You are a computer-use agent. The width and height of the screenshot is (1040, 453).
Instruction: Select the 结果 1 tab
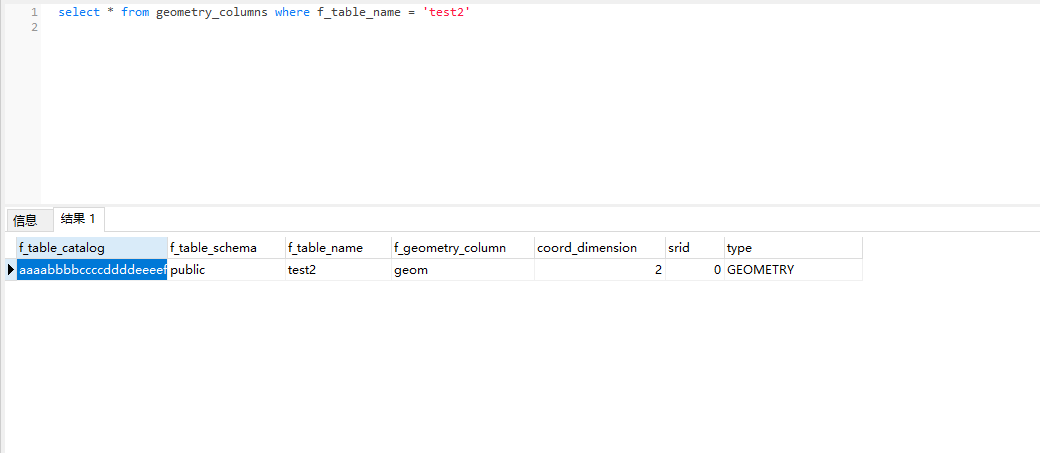78,219
